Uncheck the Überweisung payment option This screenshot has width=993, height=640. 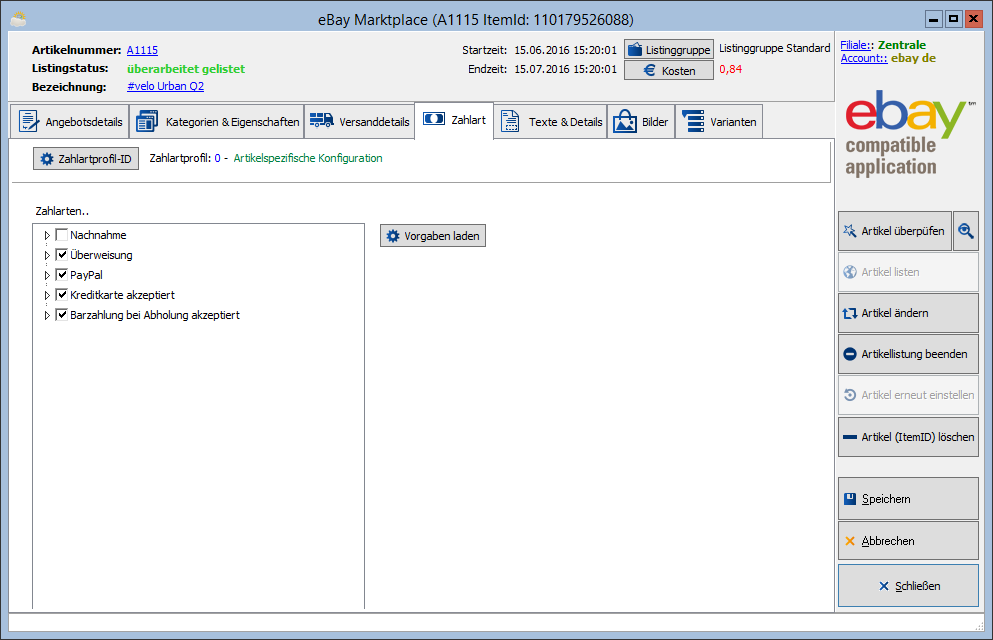pyautogui.click(x=61, y=255)
